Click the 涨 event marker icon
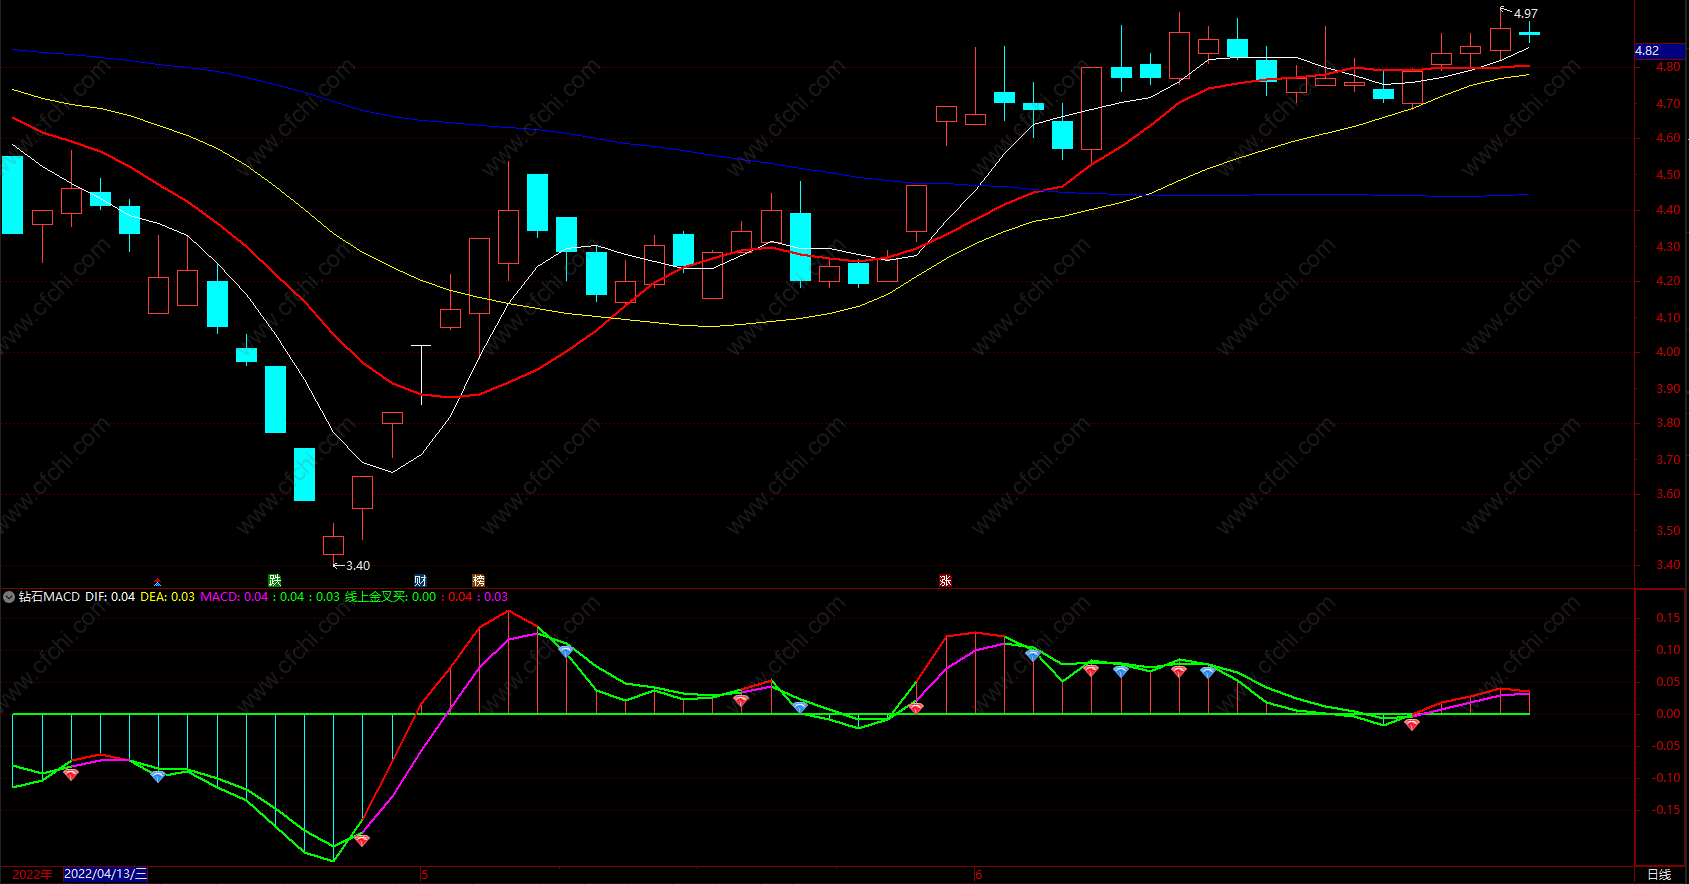This screenshot has height=884, width=1689. point(945,581)
